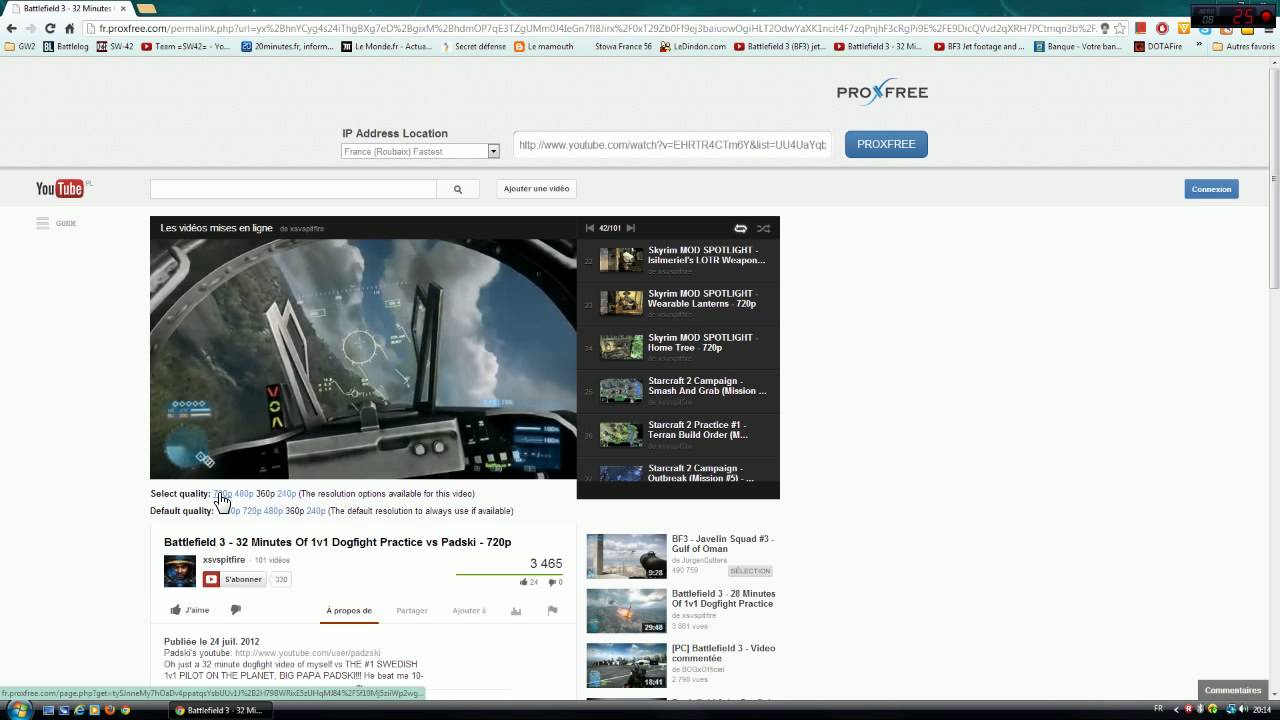Screen dimensions: 1280x720
Task: Toggle playlist repeat icon
Action: tap(740, 228)
